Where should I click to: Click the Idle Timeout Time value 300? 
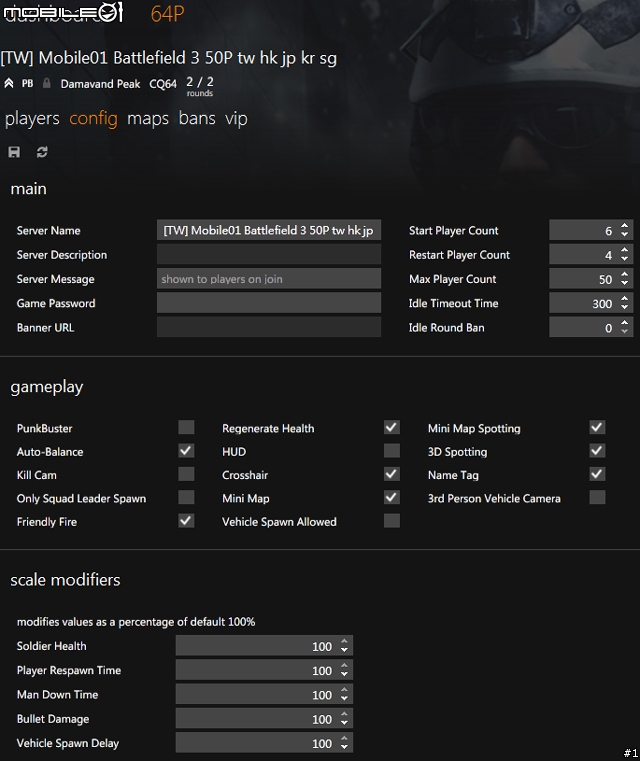click(602, 303)
